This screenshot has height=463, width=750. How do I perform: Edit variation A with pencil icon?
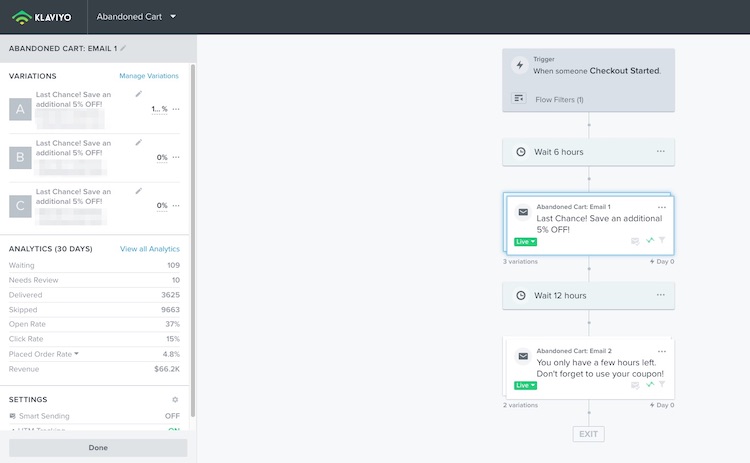click(138, 94)
